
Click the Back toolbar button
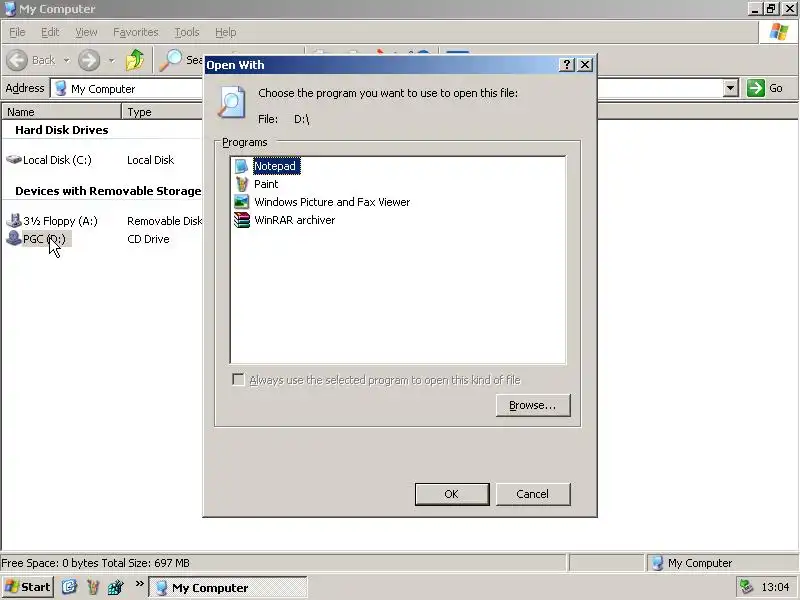31,60
